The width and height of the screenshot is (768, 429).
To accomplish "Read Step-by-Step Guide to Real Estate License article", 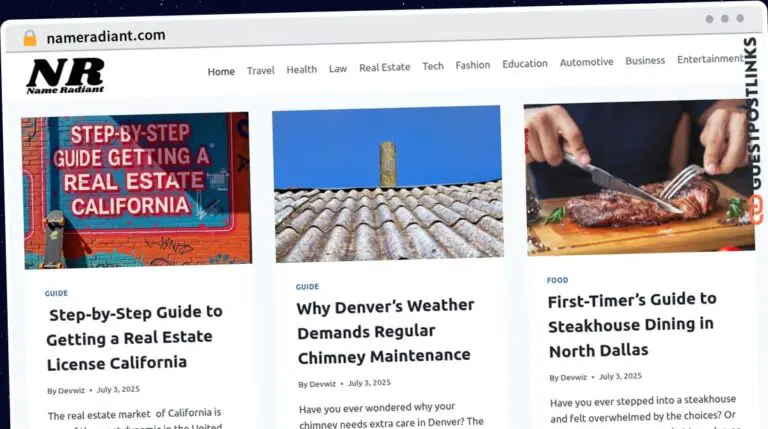I will click(x=135, y=338).
